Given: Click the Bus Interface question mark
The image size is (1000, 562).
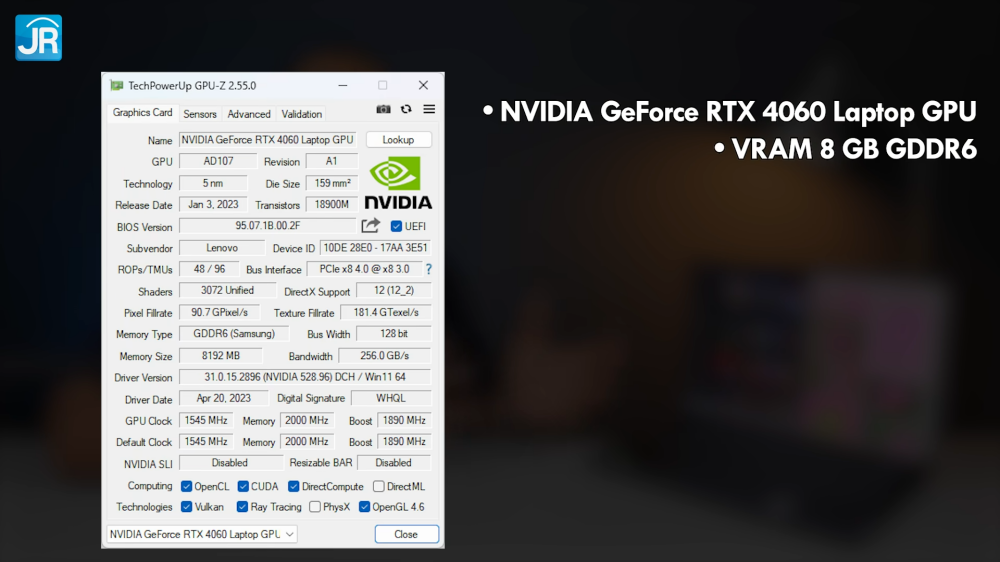Looking at the screenshot, I should [x=429, y=269].
